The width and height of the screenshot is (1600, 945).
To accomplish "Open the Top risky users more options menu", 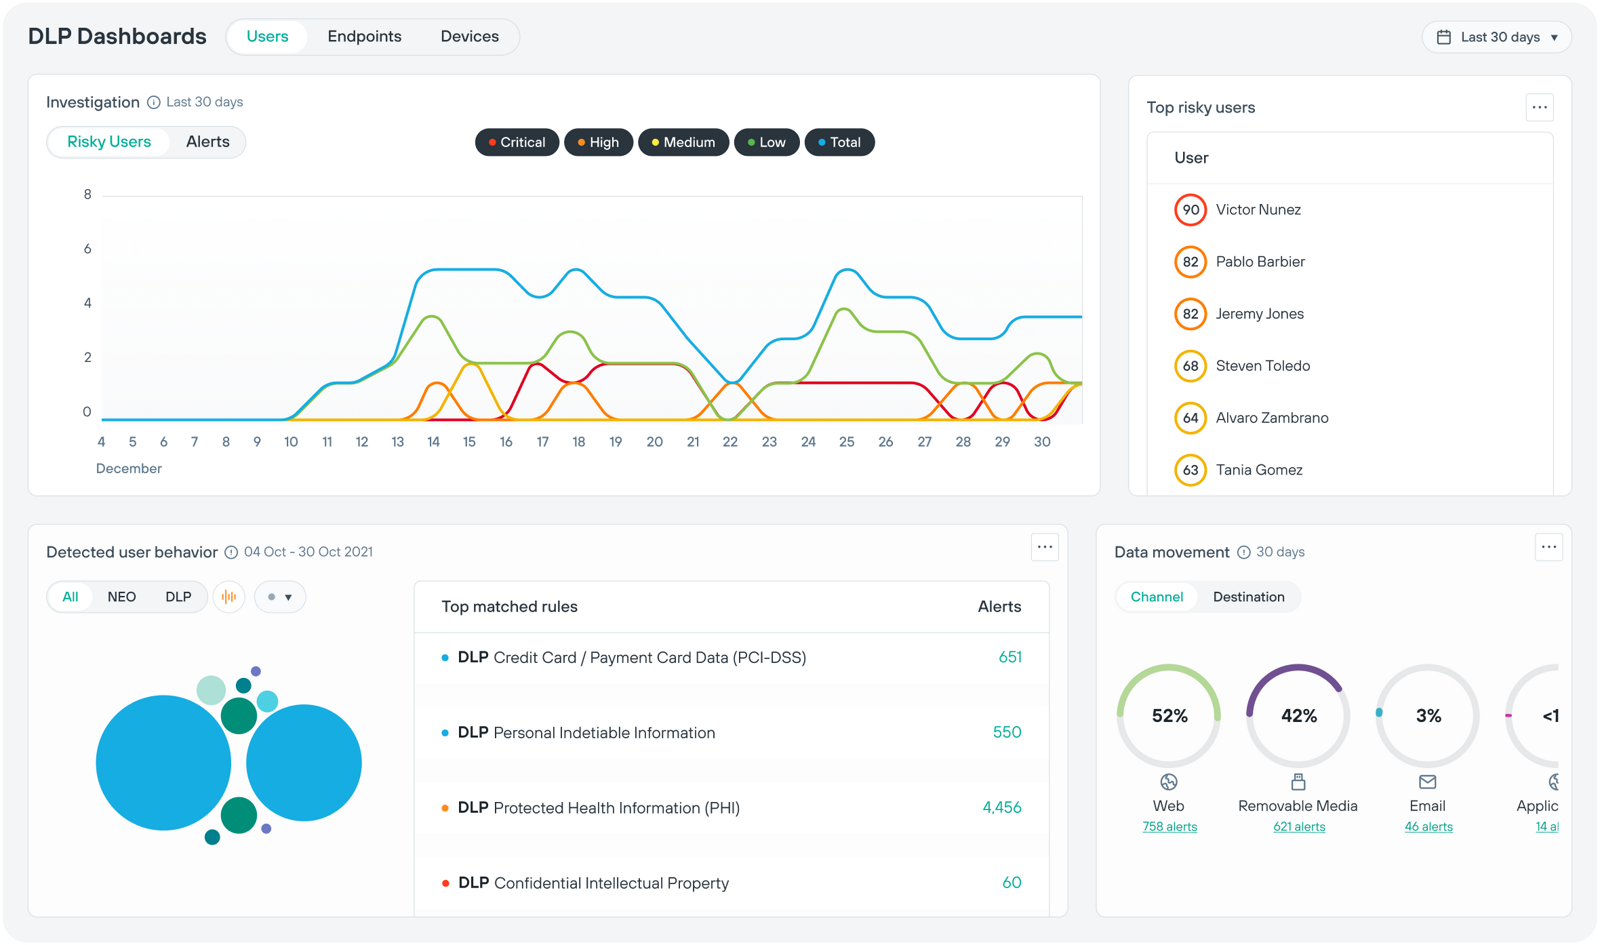I will pyautogui.click(x=1540, y=107).
